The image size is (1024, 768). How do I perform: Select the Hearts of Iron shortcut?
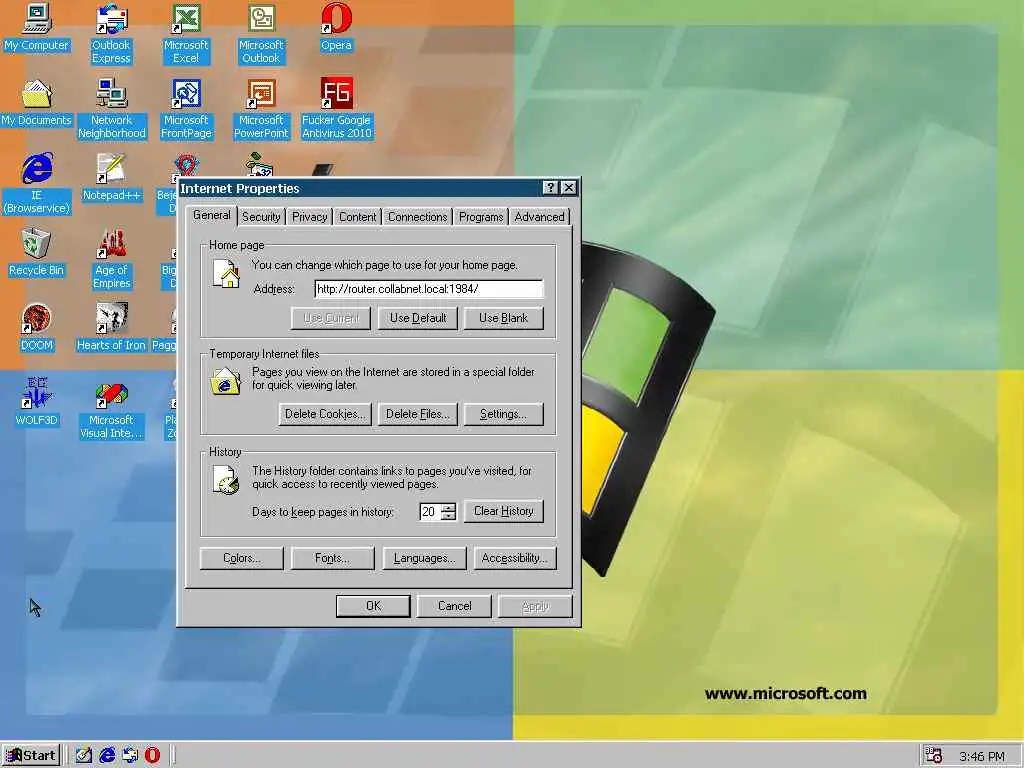(x=111, y=327)
